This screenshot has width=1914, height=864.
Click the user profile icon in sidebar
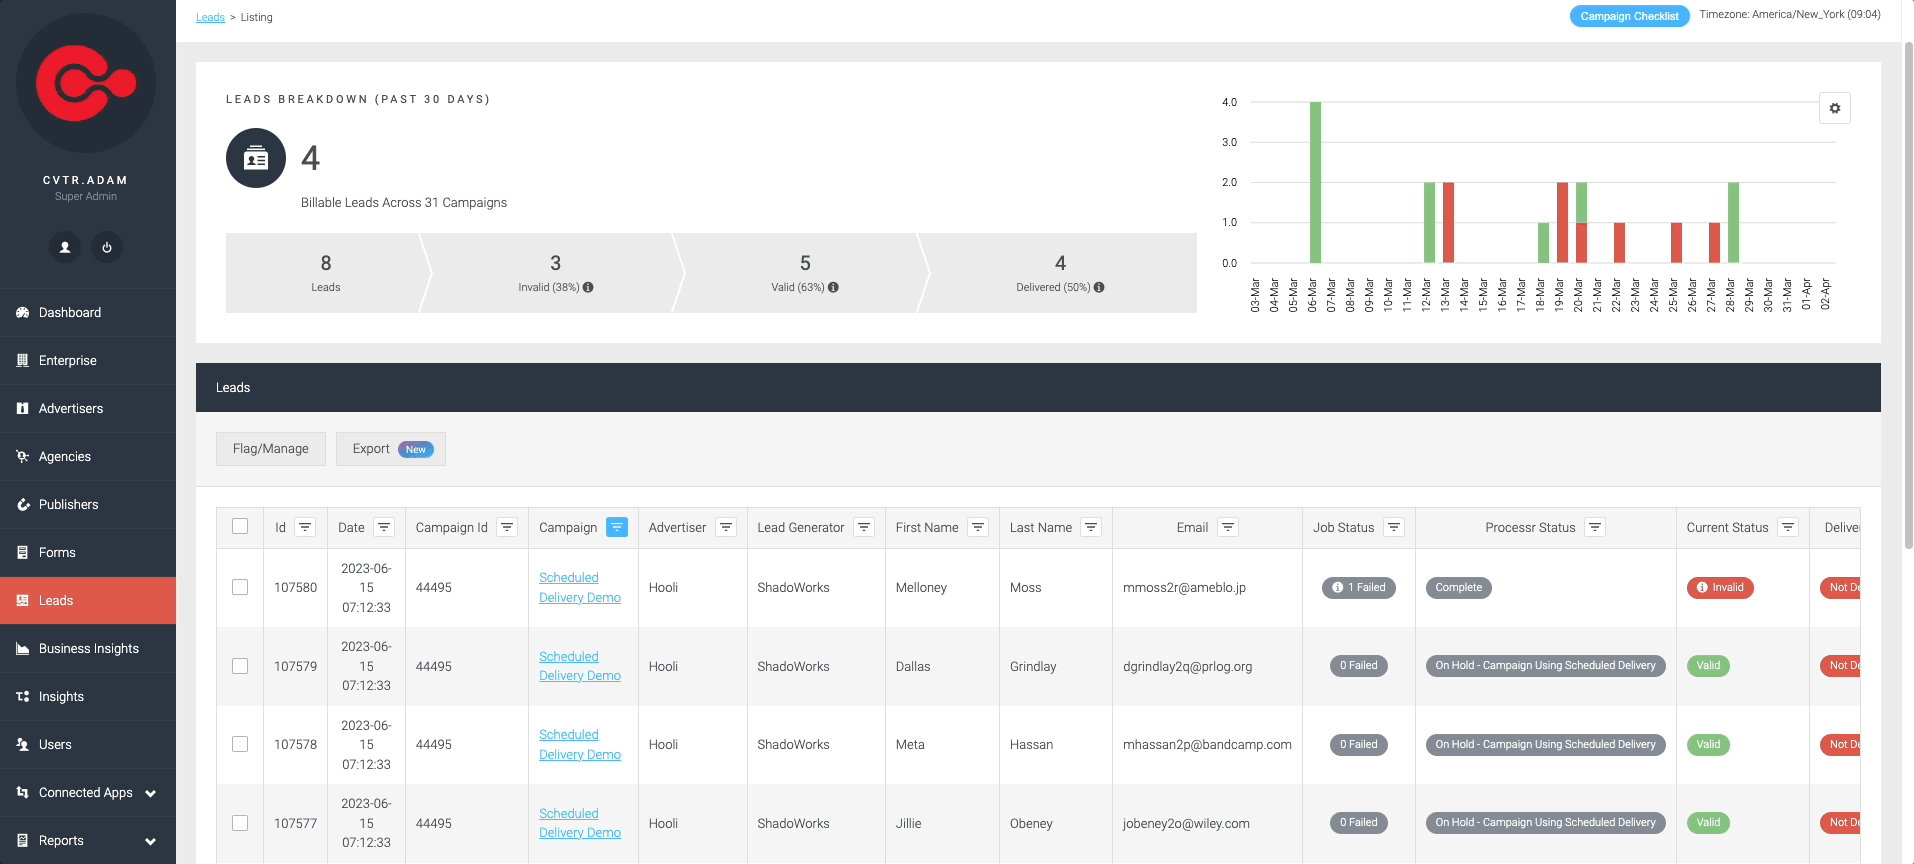click(65, 247)
